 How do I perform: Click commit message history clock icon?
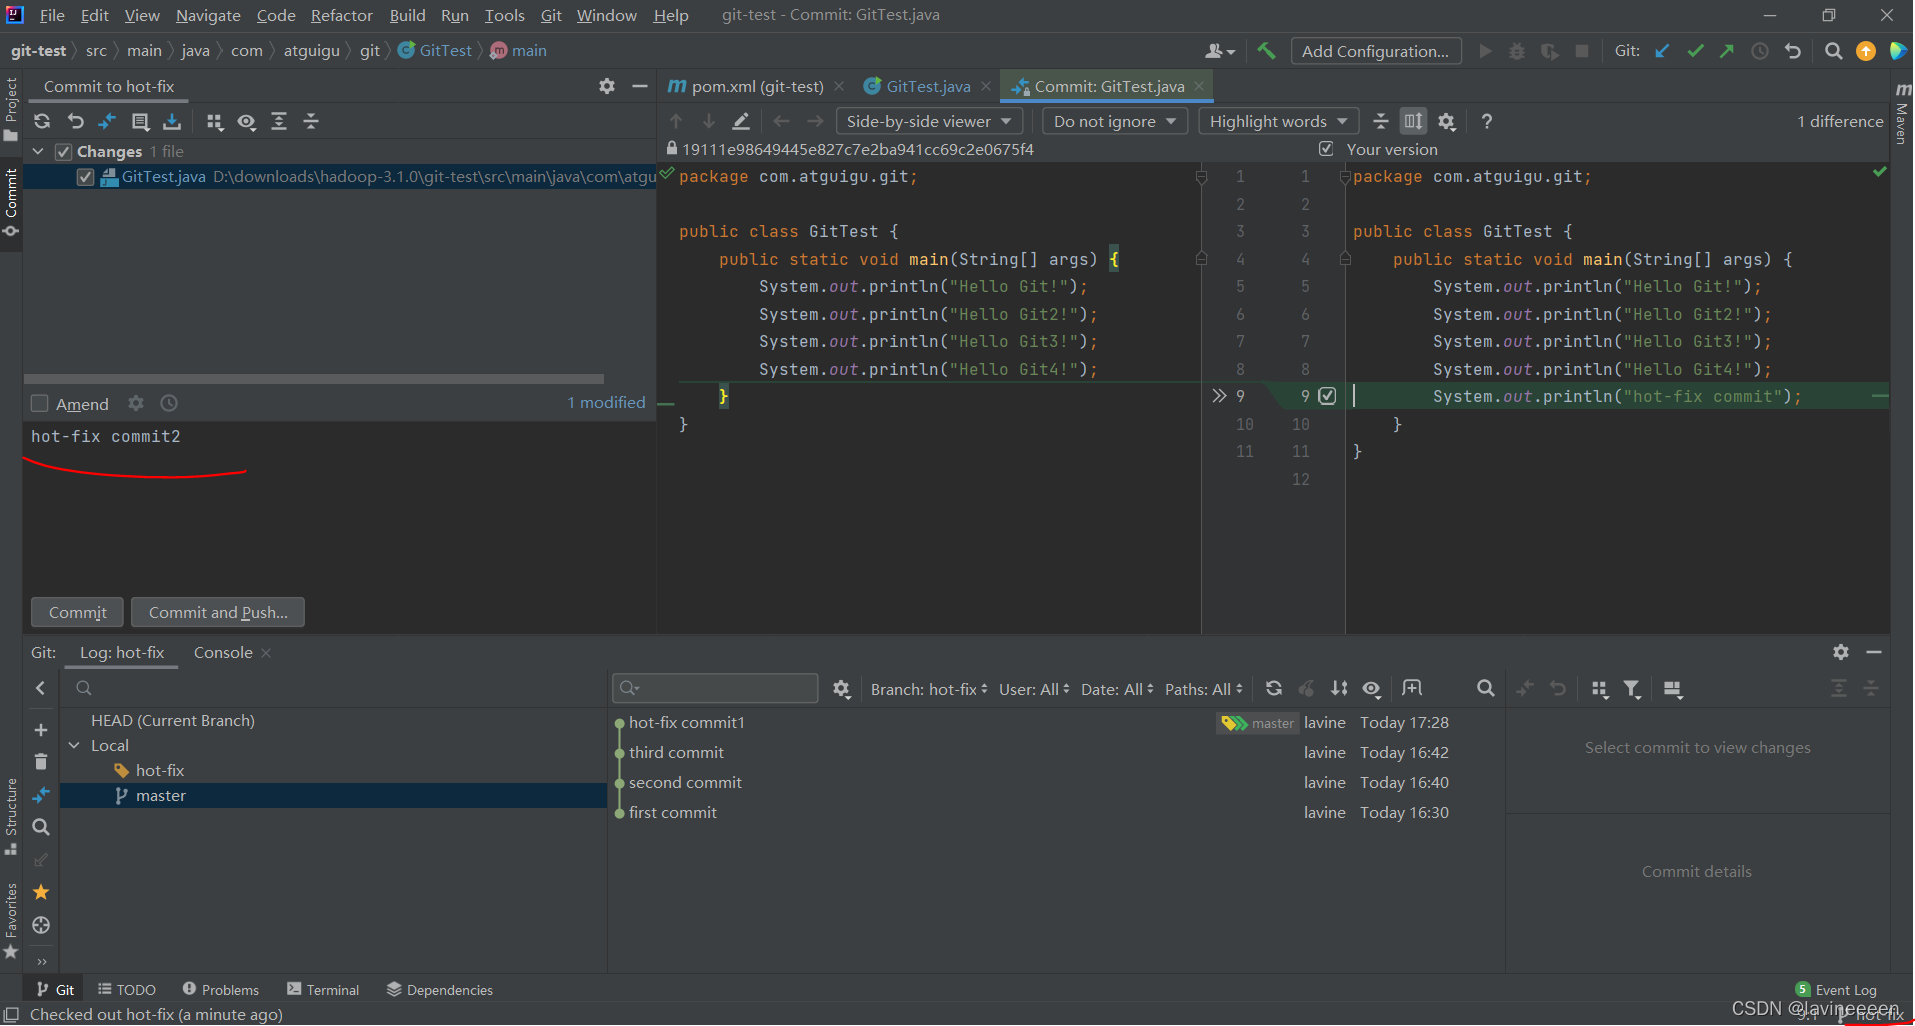coord(169,403)
